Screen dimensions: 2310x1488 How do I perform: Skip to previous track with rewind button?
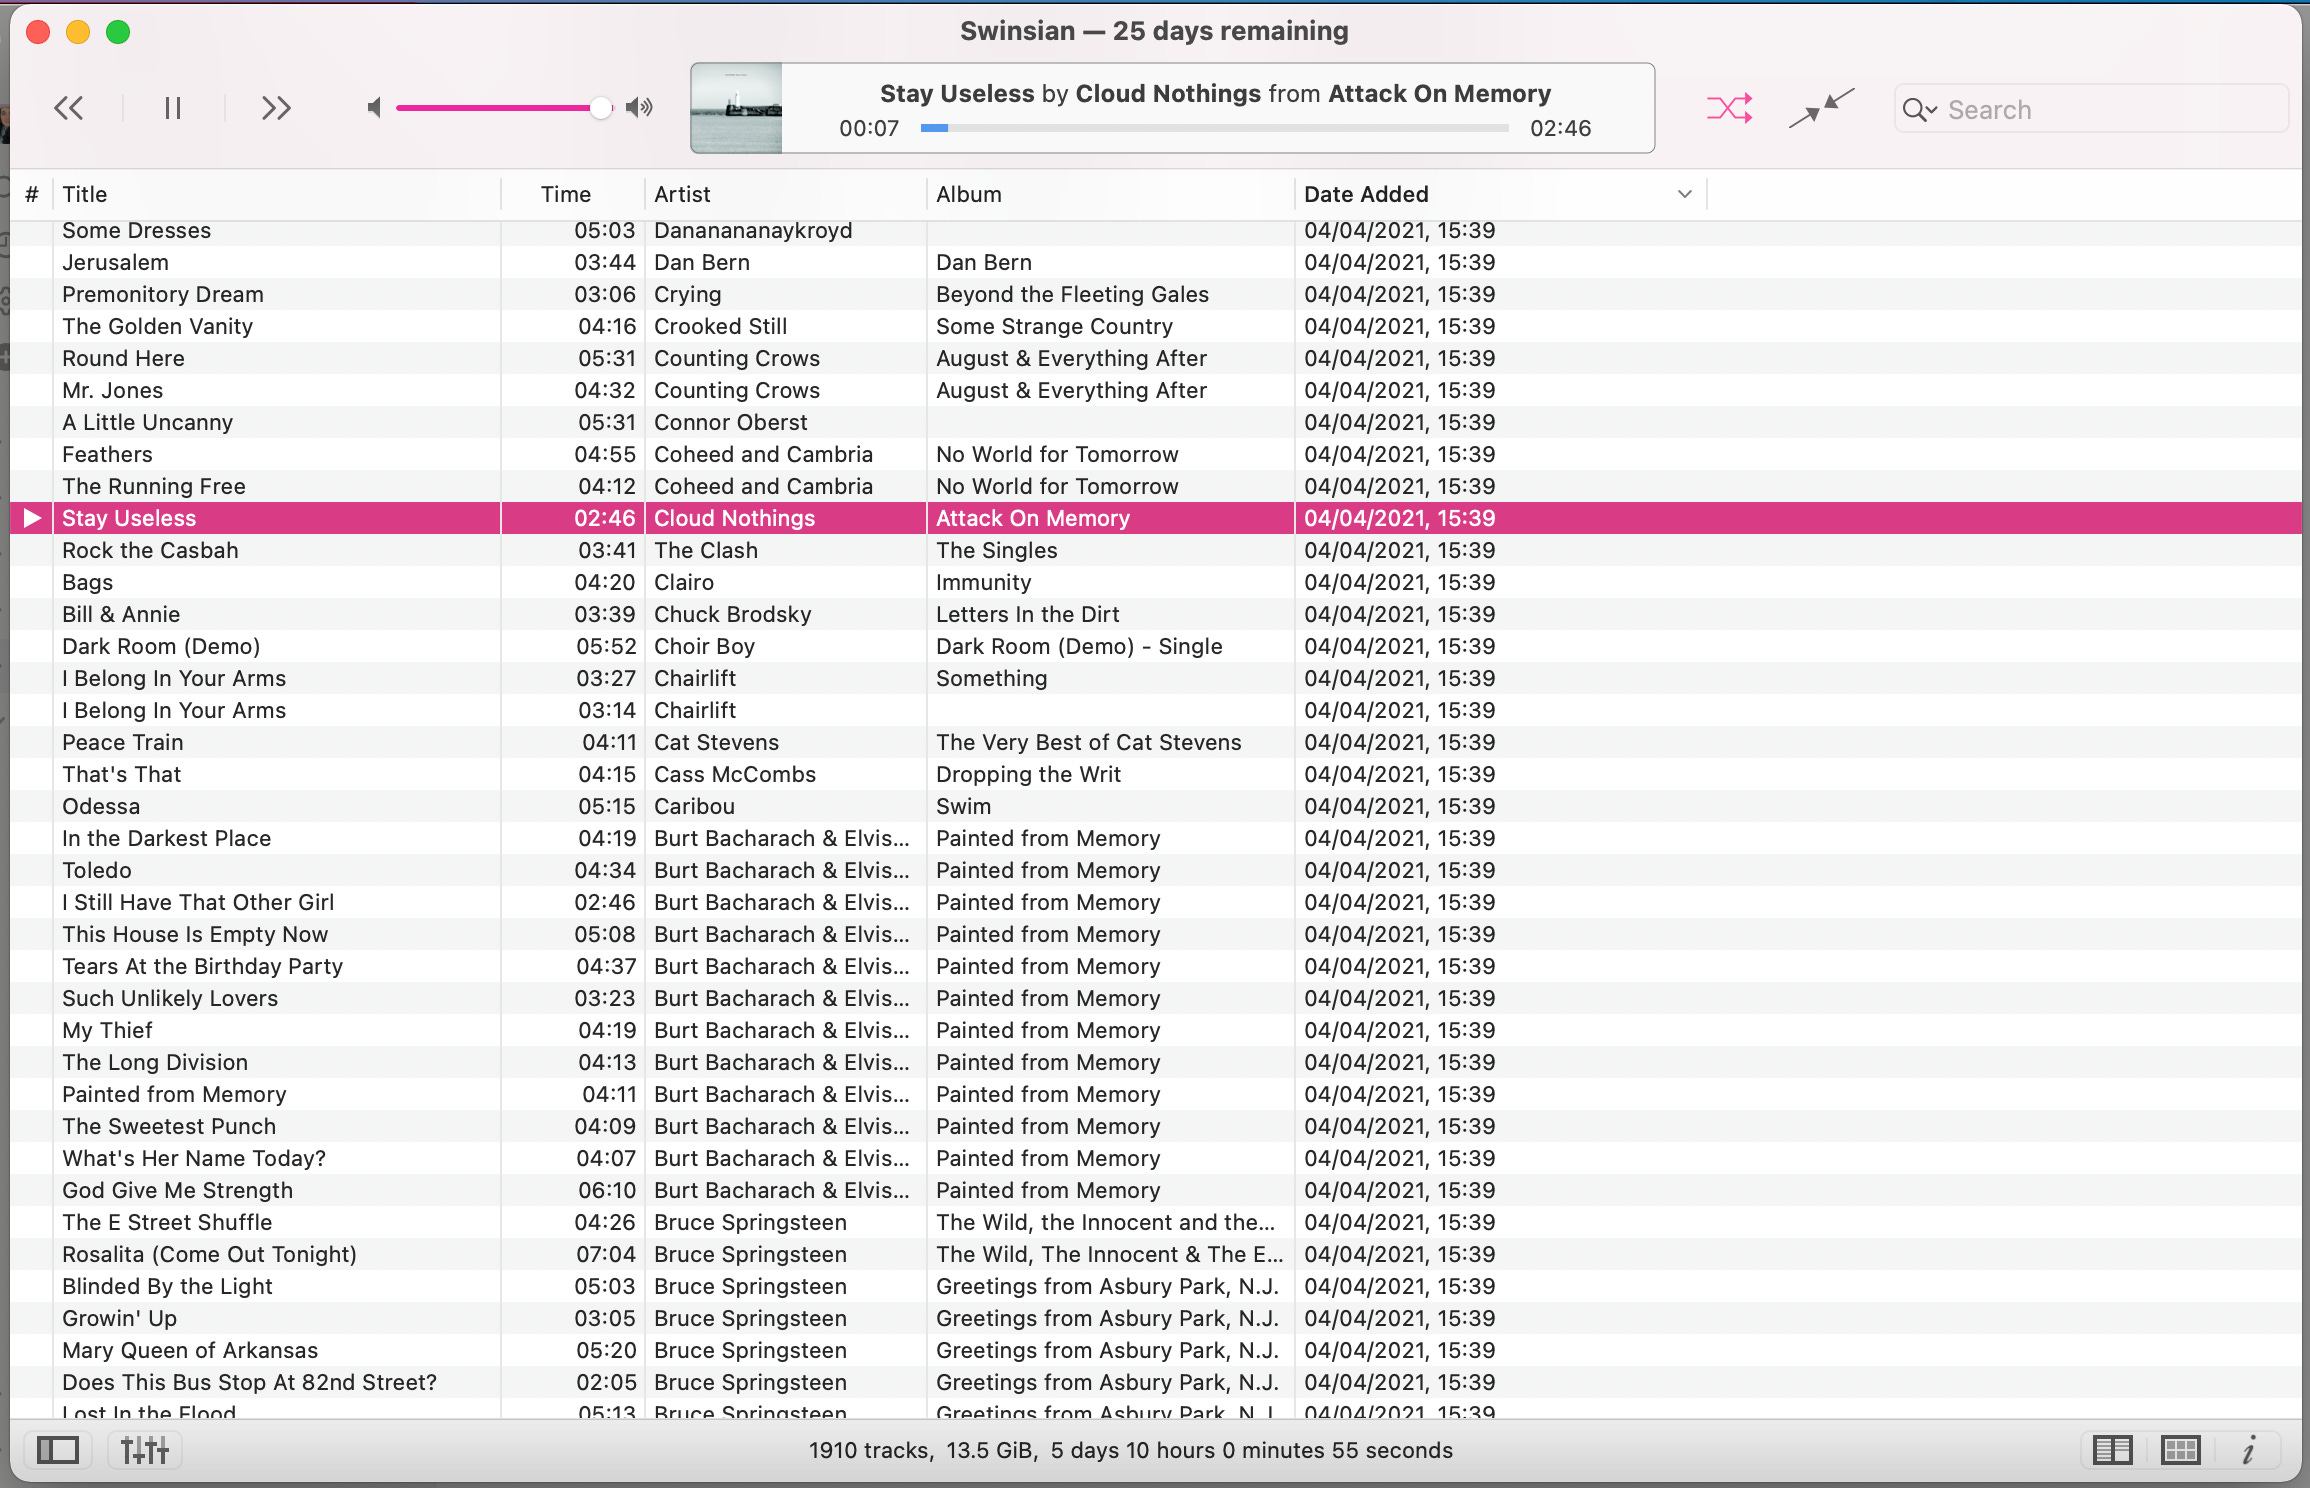tap(69, 108)
